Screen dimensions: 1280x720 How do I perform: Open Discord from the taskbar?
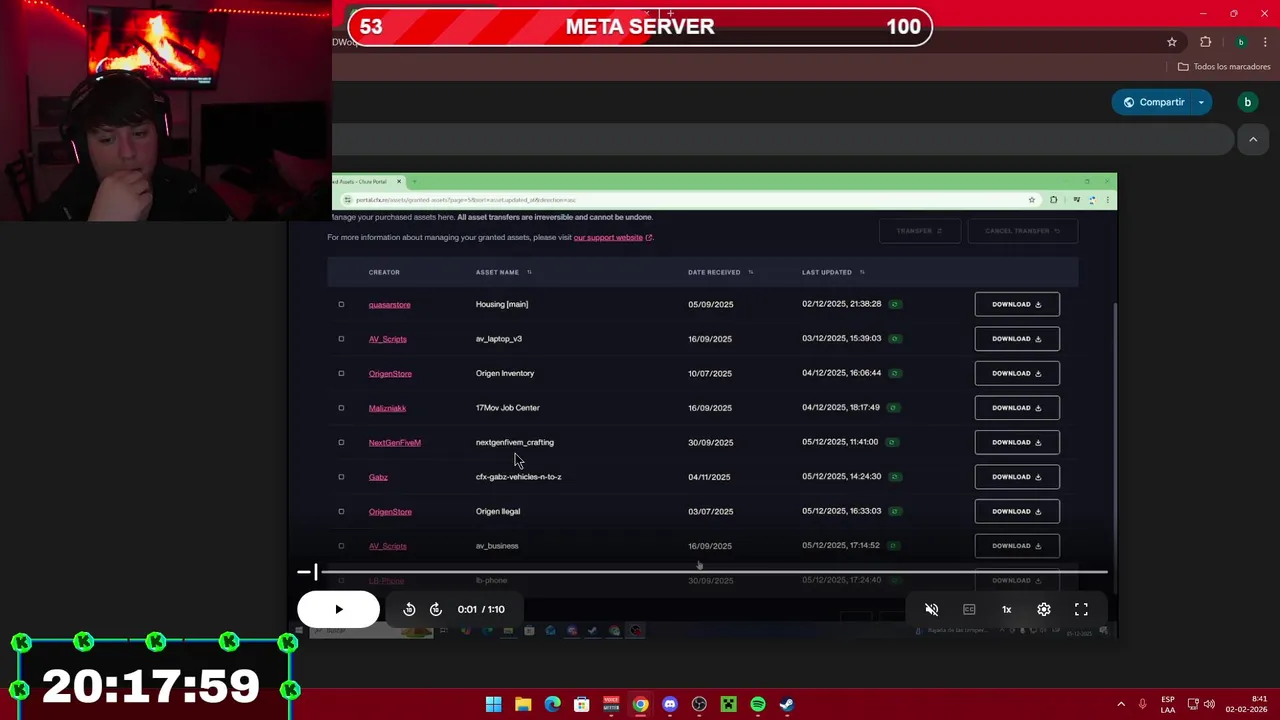[670, 705]
